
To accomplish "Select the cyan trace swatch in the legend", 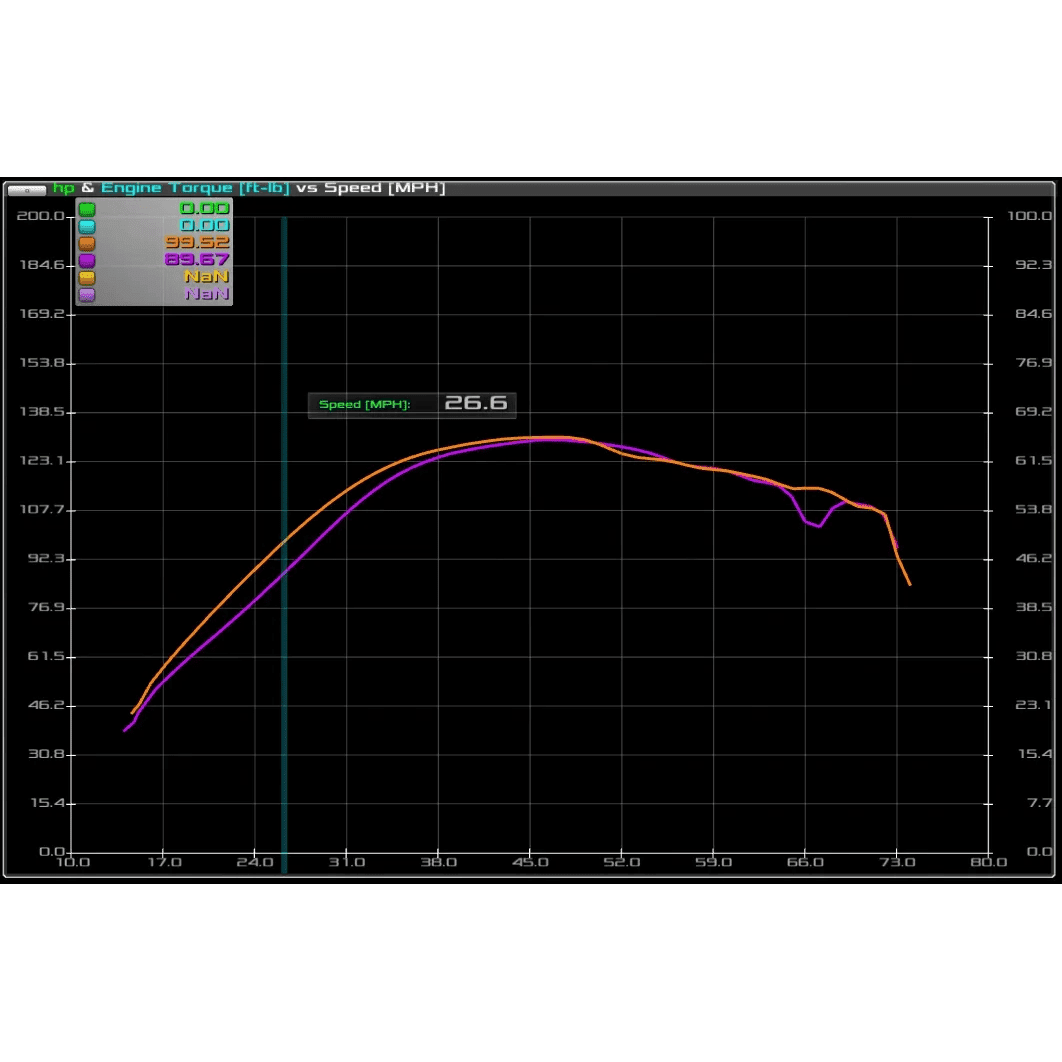I will [x=86, y=226].
